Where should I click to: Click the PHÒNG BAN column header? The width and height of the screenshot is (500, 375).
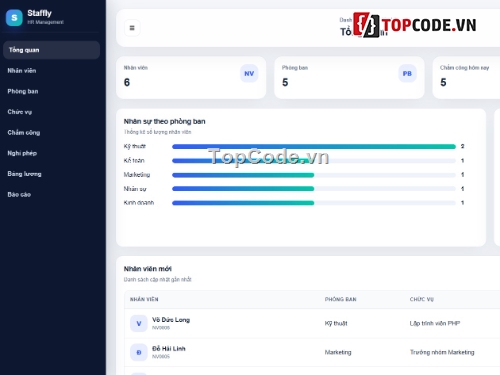pyautogui.click(x=340, y=299)
